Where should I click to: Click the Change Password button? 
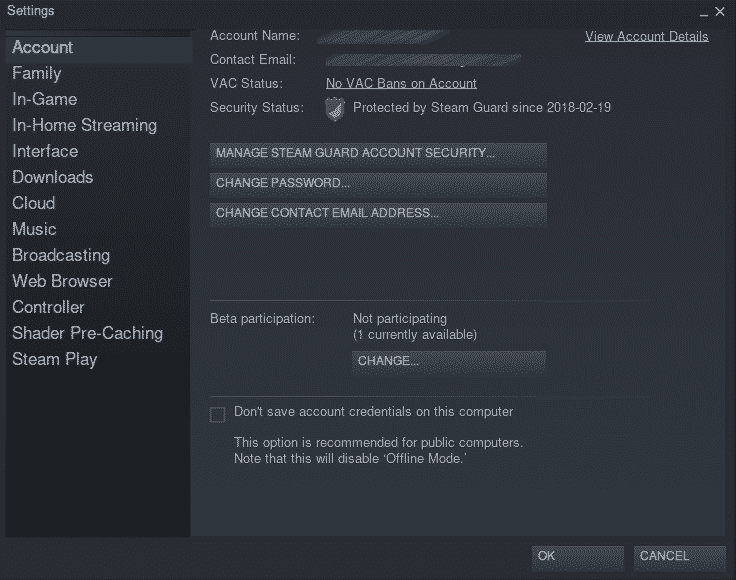point(378,183)
